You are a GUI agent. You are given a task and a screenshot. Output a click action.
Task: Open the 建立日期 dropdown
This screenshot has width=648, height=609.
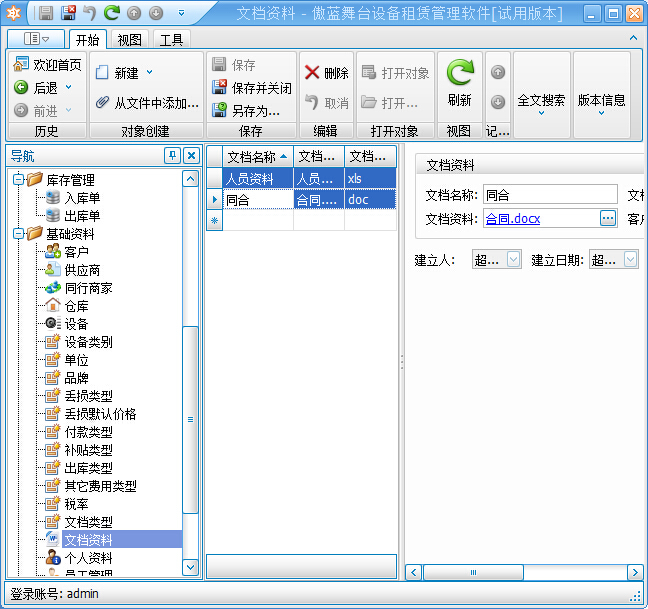tap(630, 260)
